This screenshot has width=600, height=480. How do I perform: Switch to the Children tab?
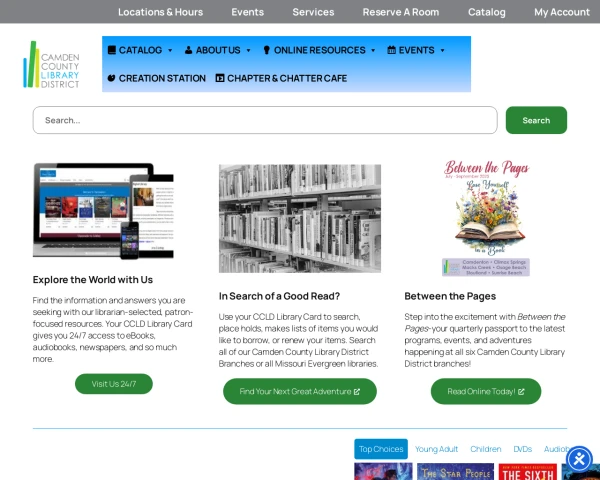486,449
